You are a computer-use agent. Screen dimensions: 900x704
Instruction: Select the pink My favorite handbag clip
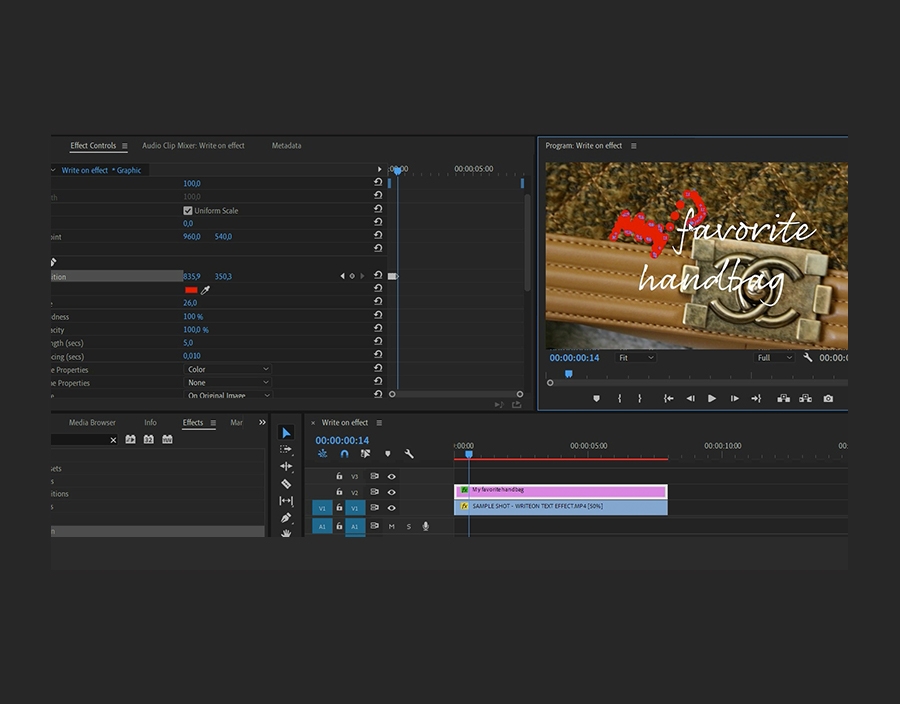point(560,491)
